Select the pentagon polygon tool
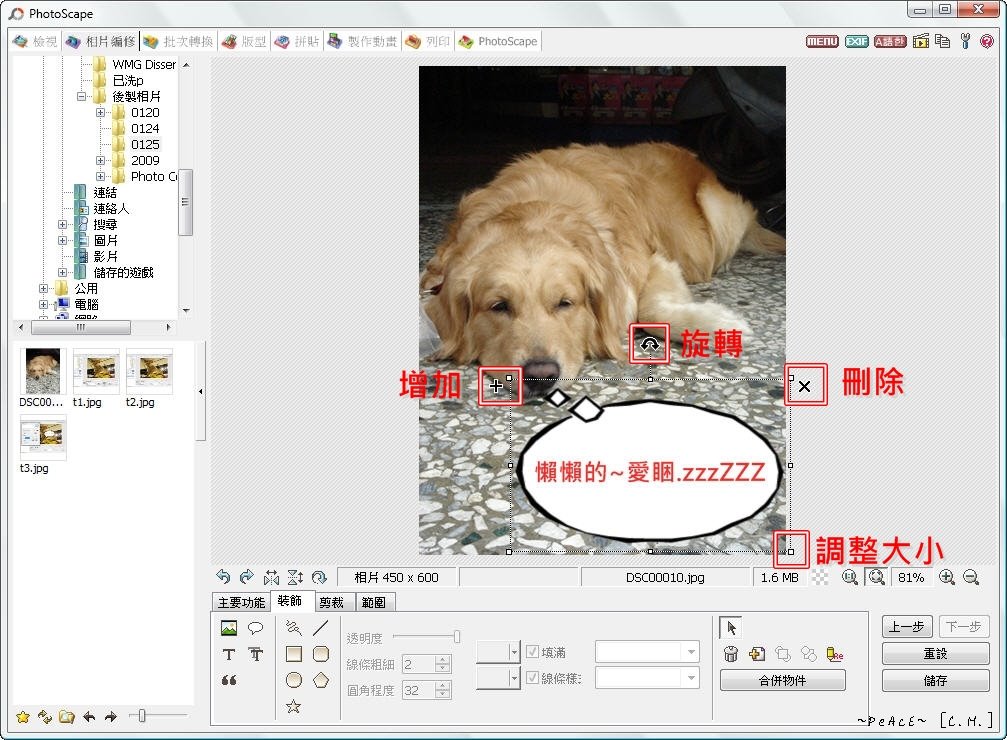 coord(320,680)
